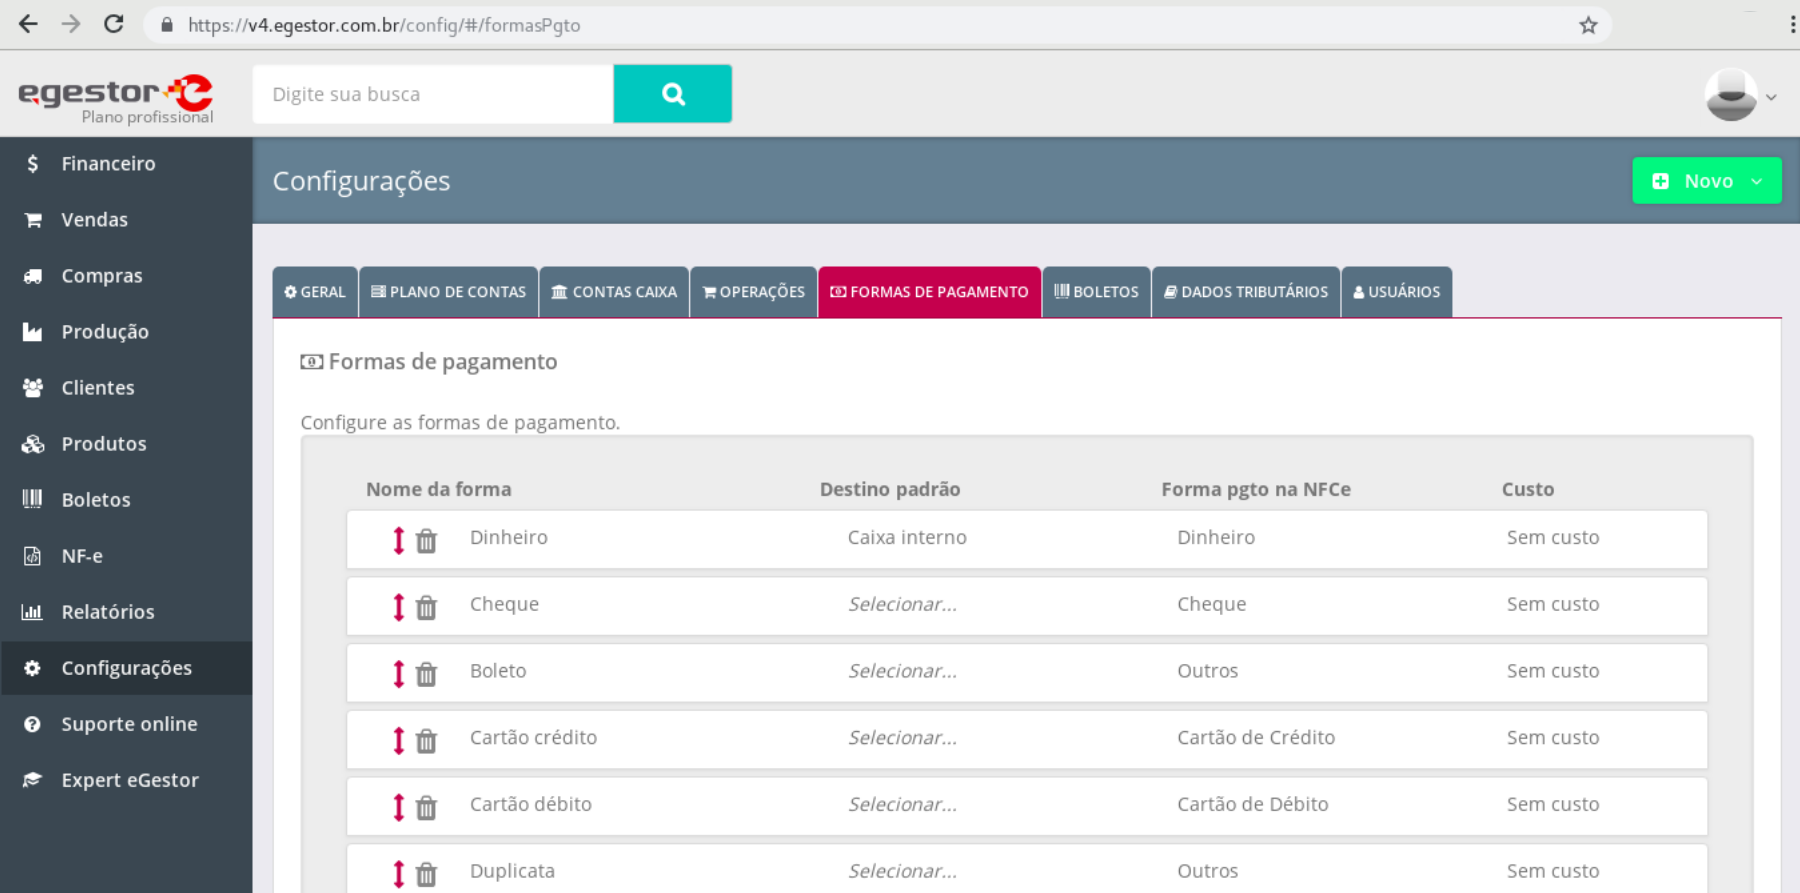Open the Operações tab

pos(754,292)
